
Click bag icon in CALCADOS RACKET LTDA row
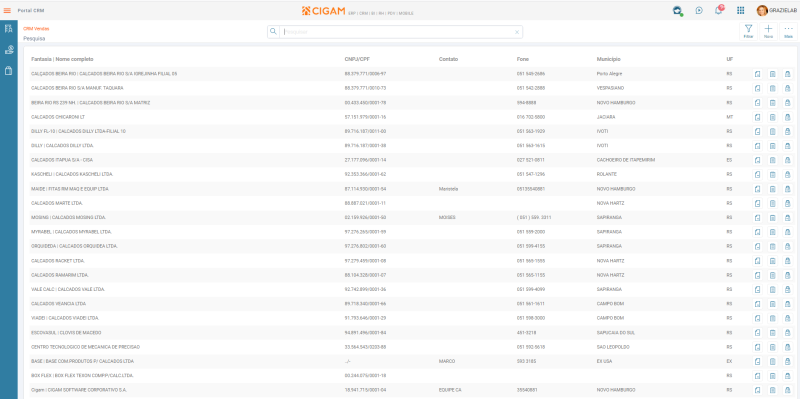787,261
